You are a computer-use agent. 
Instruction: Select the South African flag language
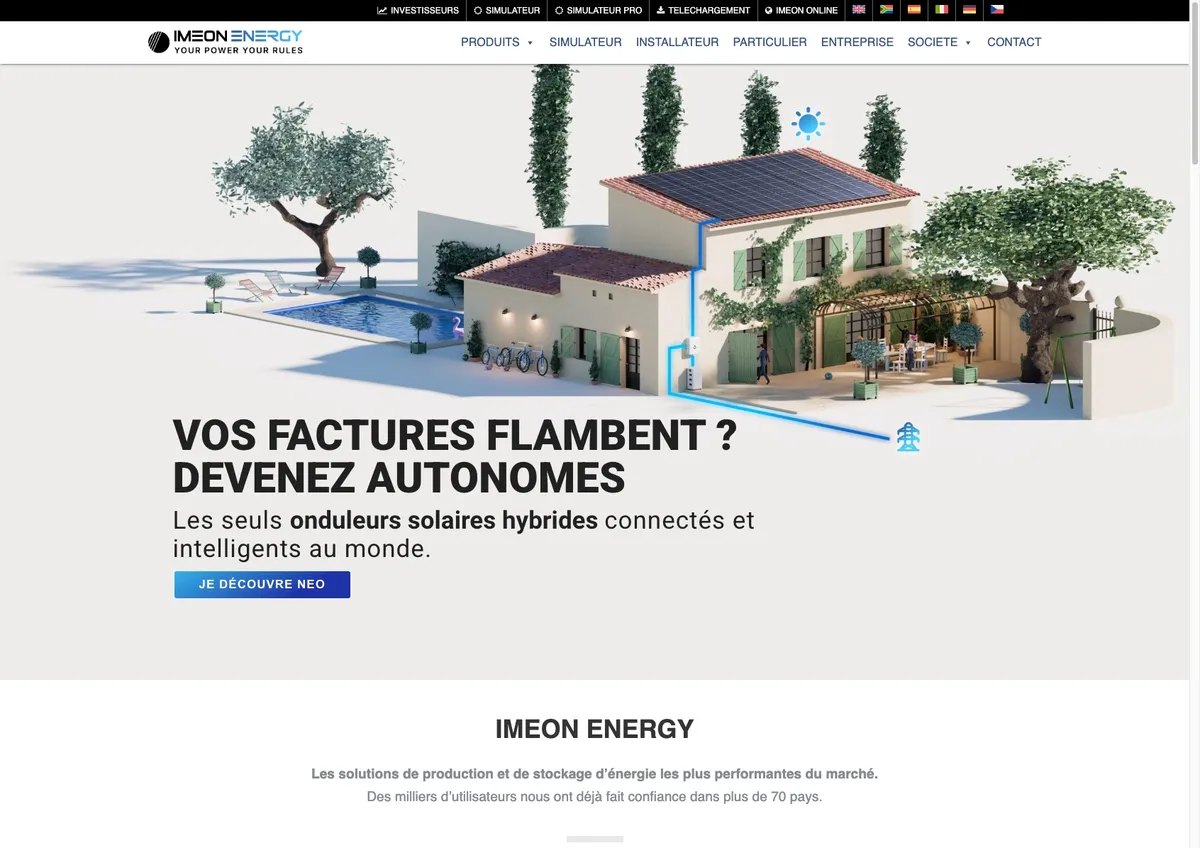coord(886,10)
